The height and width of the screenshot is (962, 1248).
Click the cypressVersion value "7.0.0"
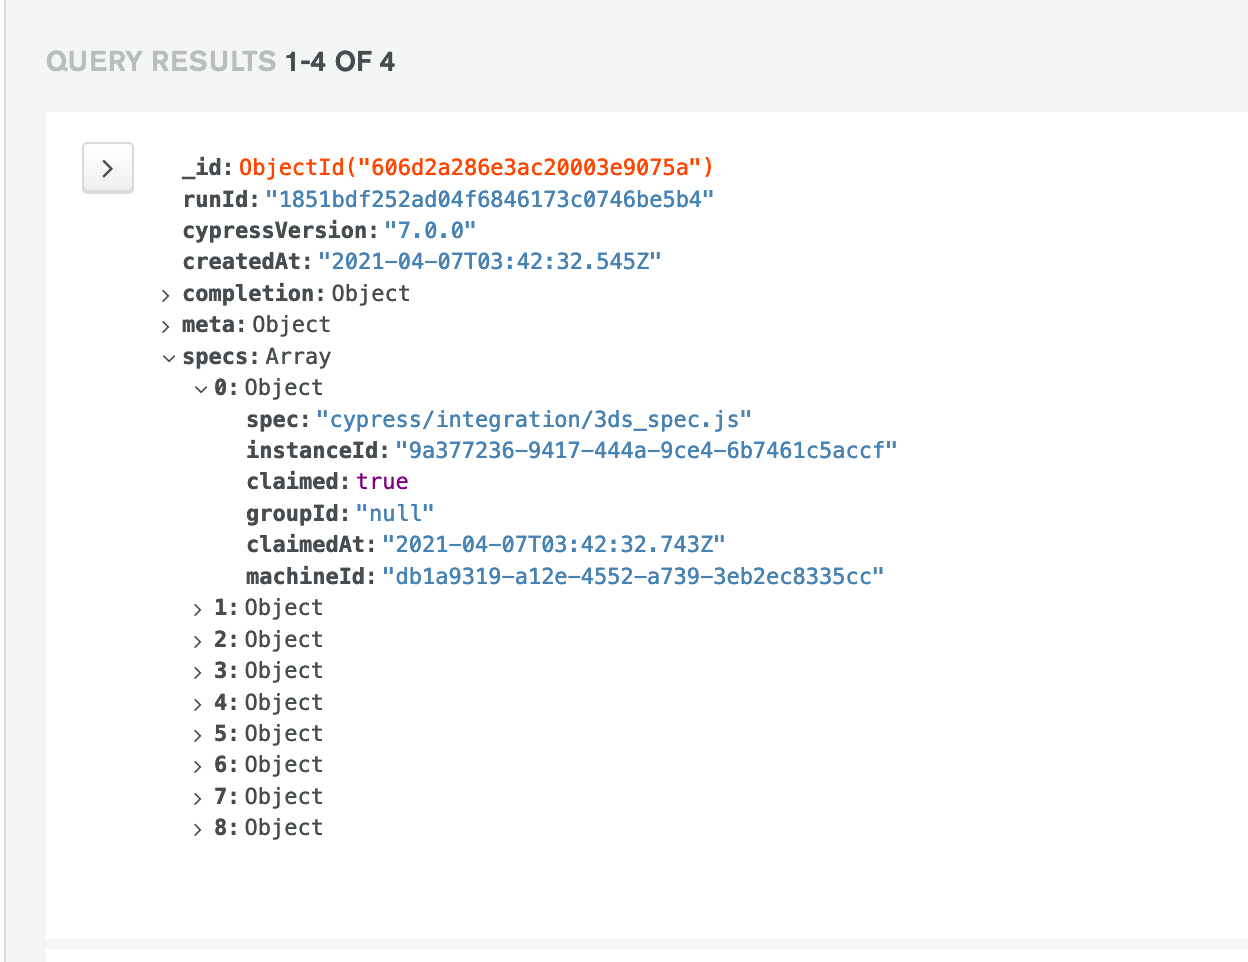click(430, 231)
